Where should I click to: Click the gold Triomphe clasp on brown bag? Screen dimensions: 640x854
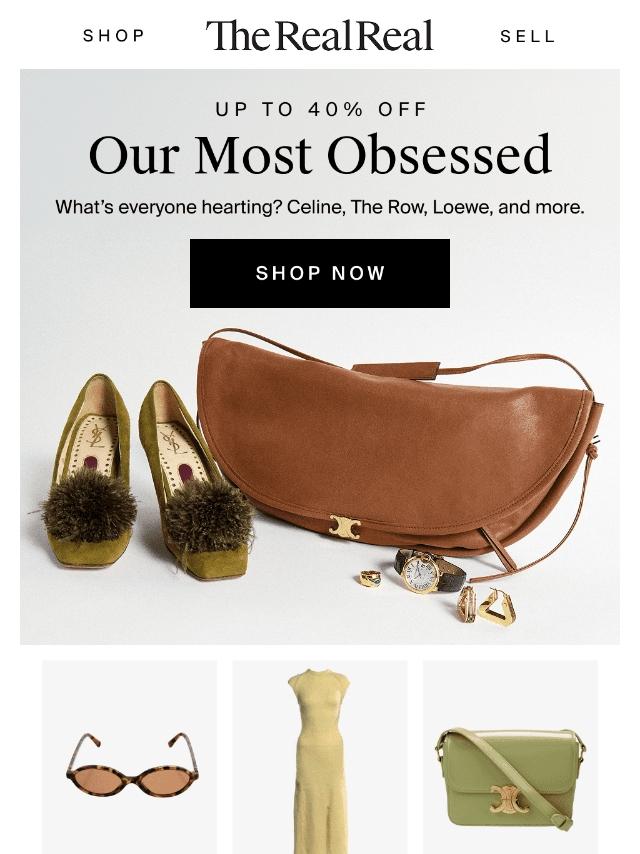pyautogui.click(x=344, y=527)
